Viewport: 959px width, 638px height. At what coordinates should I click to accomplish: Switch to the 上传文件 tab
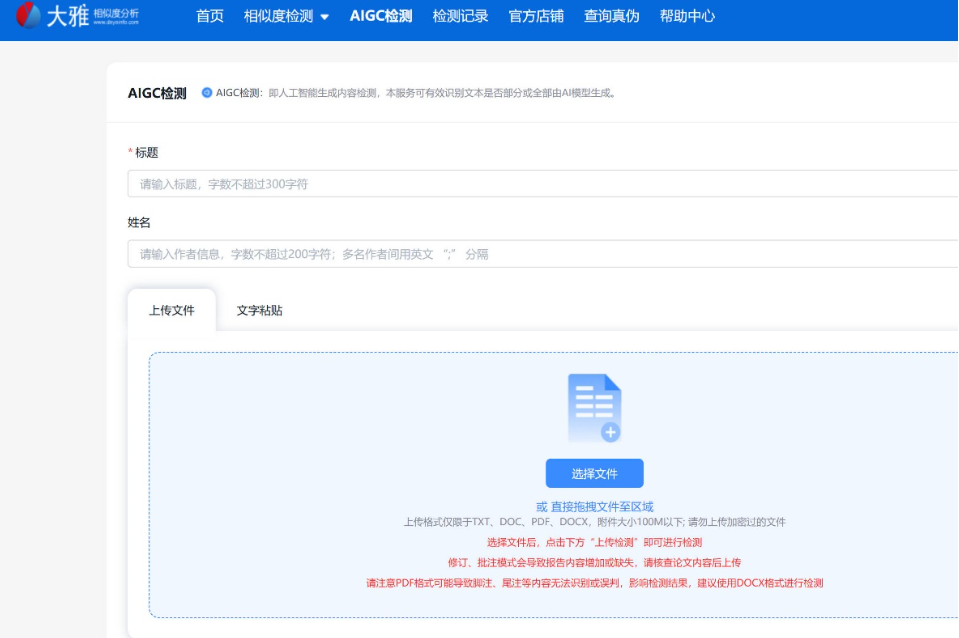(171, 310)
